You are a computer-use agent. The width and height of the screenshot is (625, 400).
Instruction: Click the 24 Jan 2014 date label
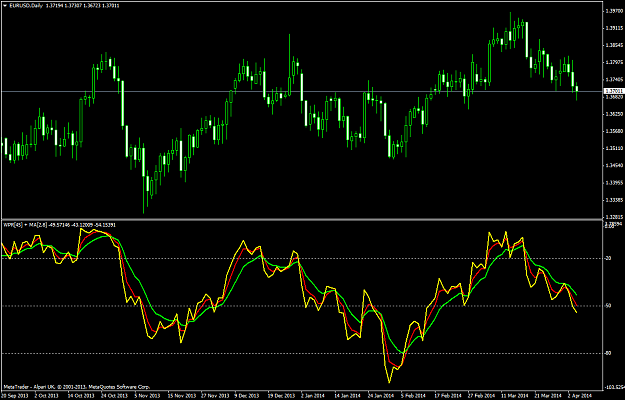tap(380, 396)
